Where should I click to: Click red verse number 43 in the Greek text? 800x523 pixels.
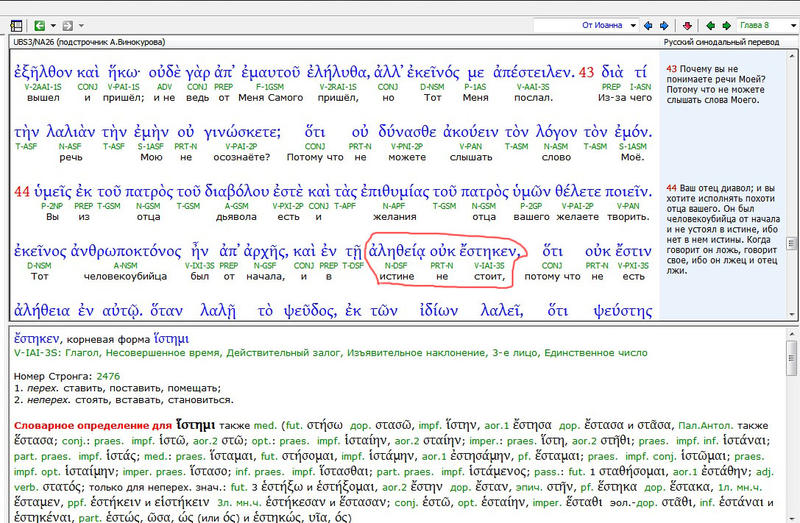coord(586,72)
